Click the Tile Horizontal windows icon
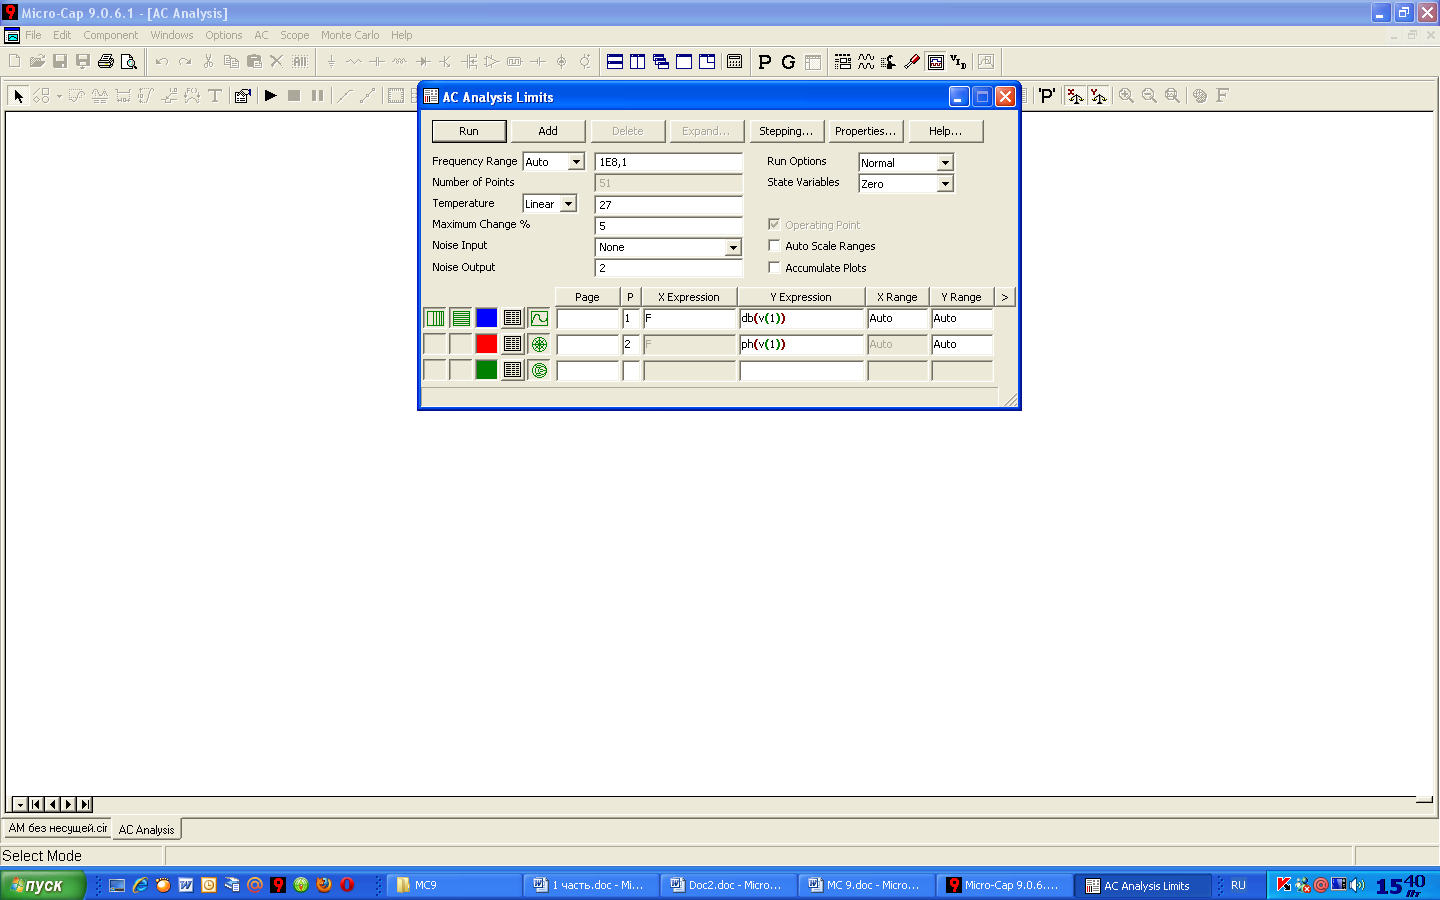The width and height of the screenshot is (1440, 900). click(615, 61)
